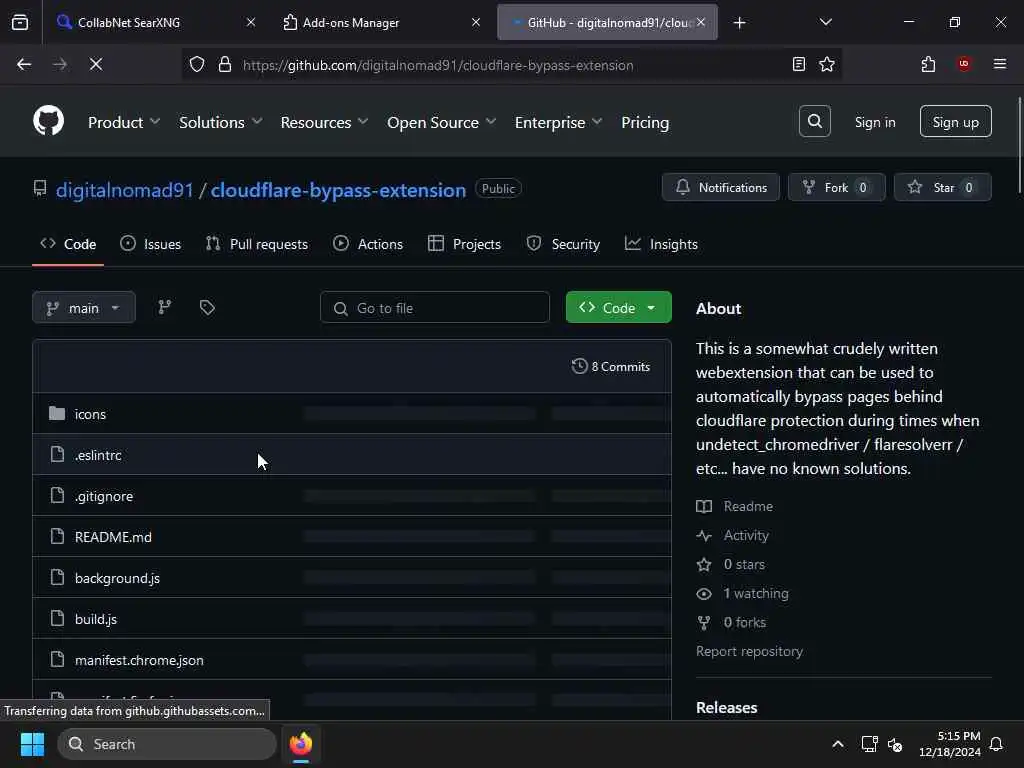Open a new browser tab
Viewport: 1024px width, 768px height.
tap(739, 23)
